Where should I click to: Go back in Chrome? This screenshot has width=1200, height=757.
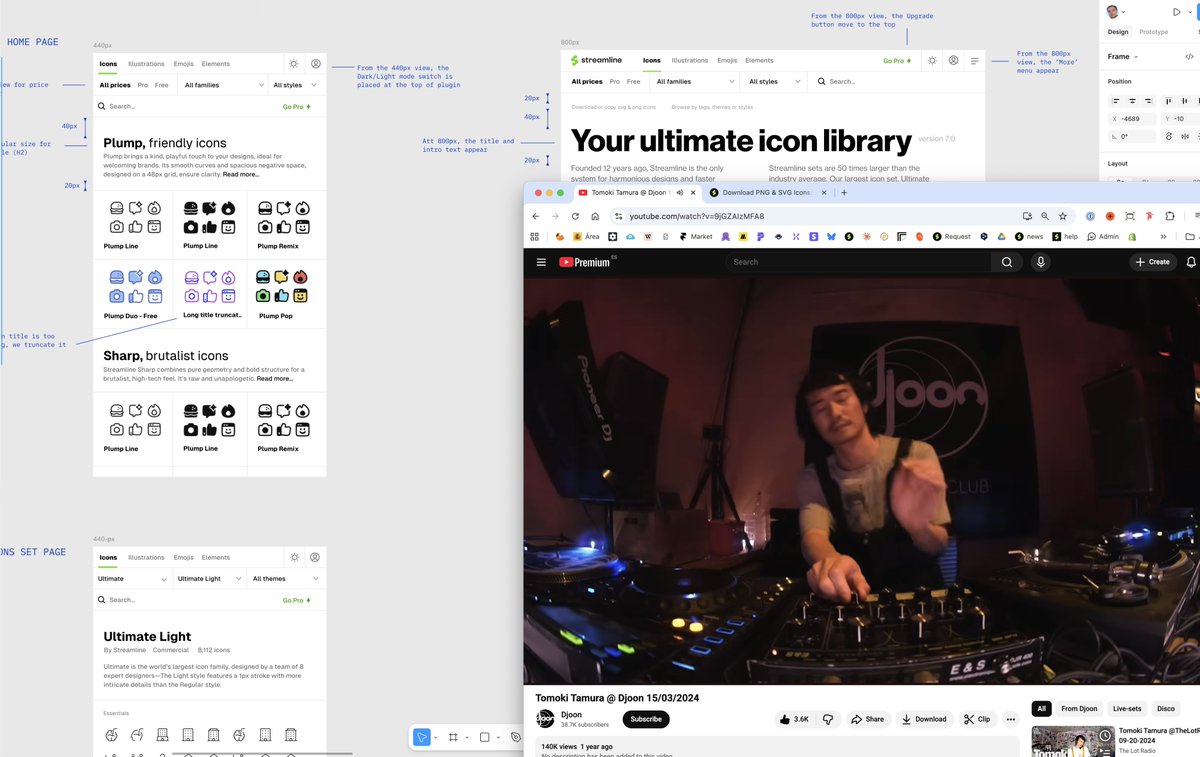pos(536,216)
